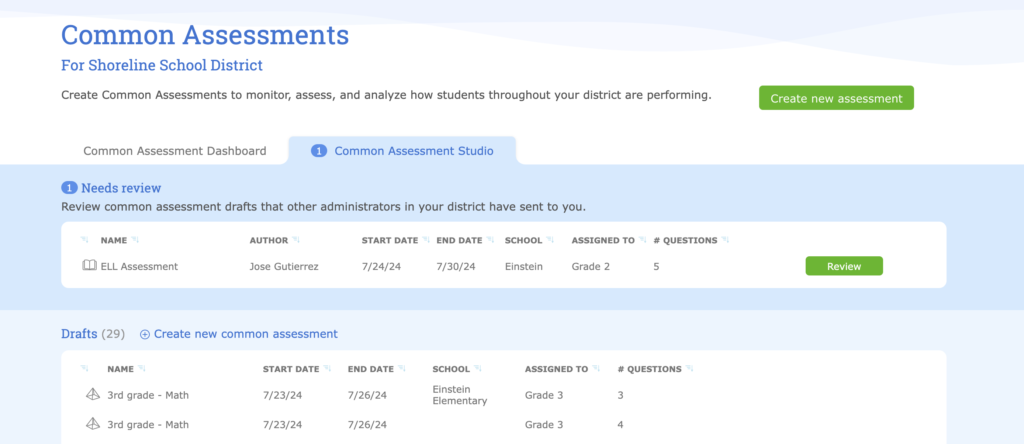Open Create new common assessment link
This screenshot has width=1024, height=444.
coord(245,334)
